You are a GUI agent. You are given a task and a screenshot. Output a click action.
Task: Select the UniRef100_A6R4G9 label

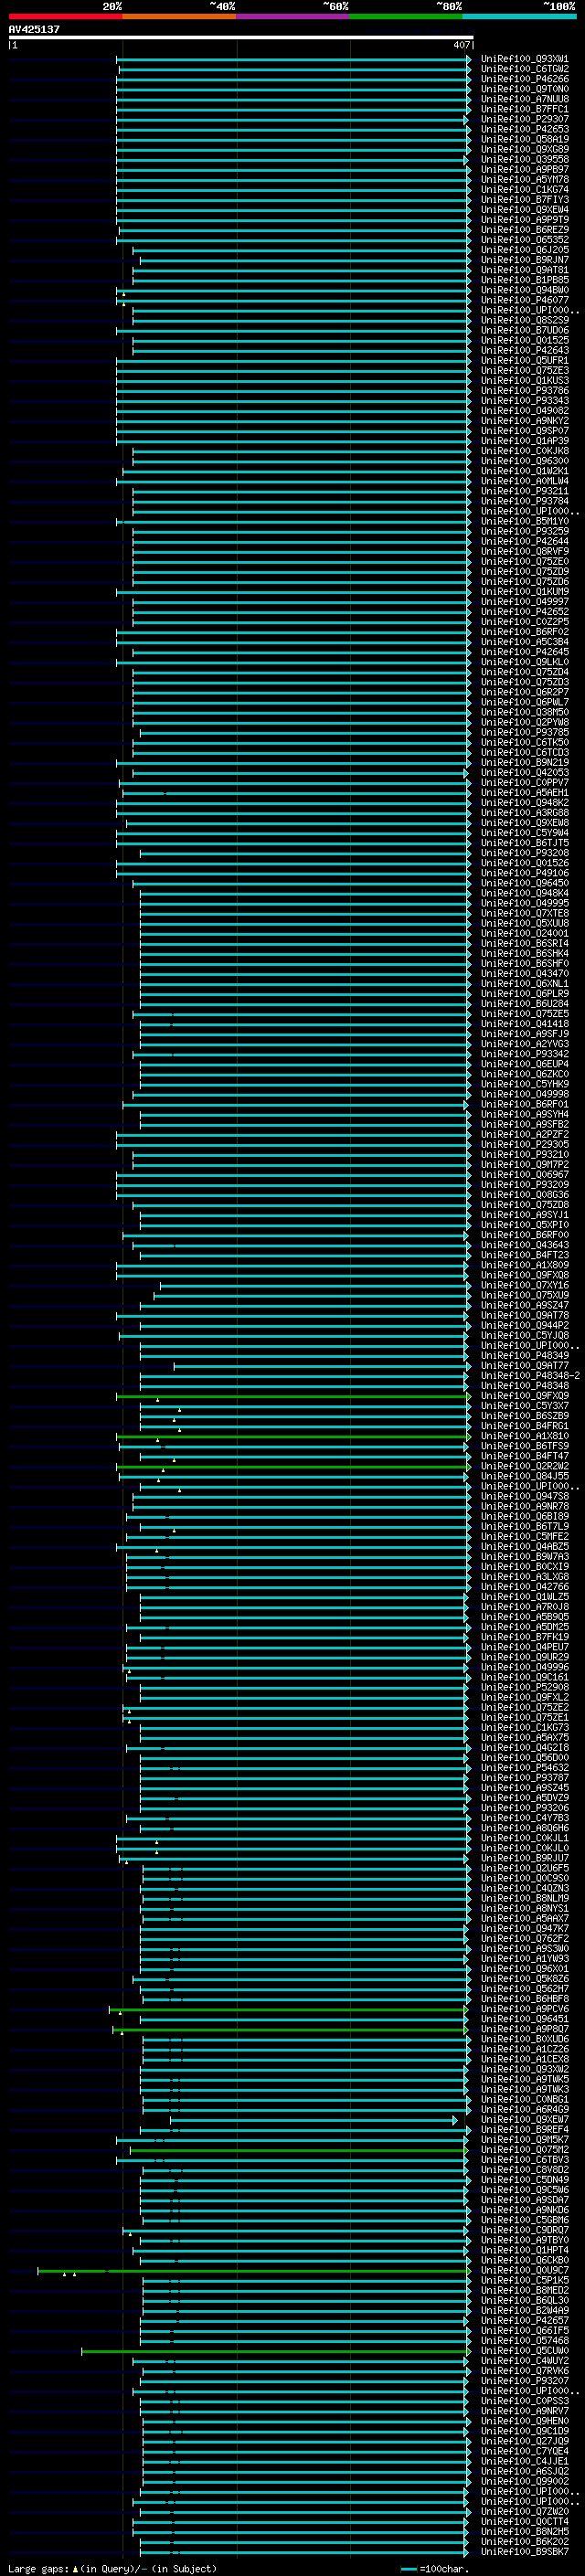tap(524, 2110)
